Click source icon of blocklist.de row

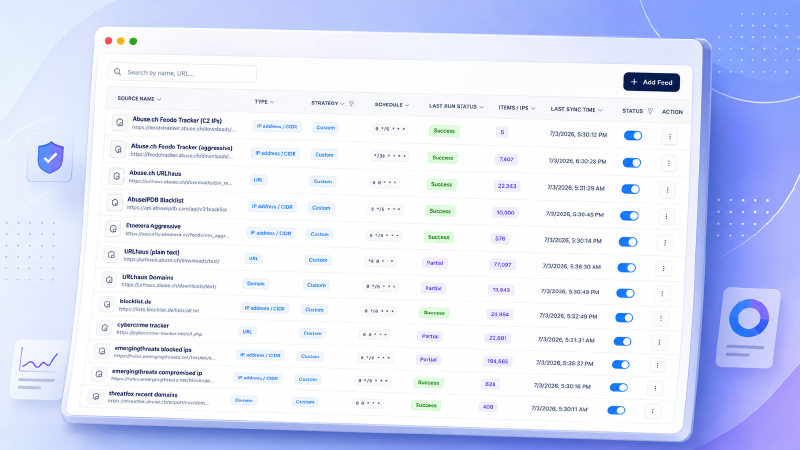point(107,304)
